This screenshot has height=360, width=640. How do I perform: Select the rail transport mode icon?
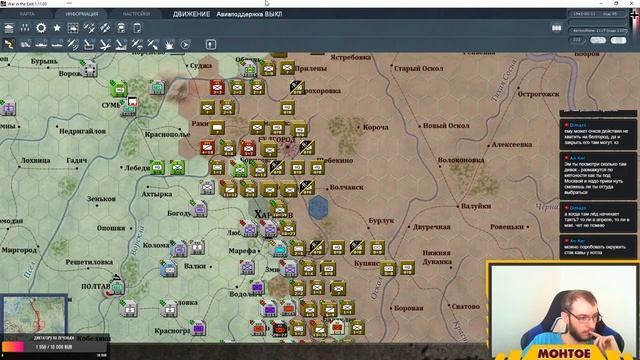pos(25,44)
